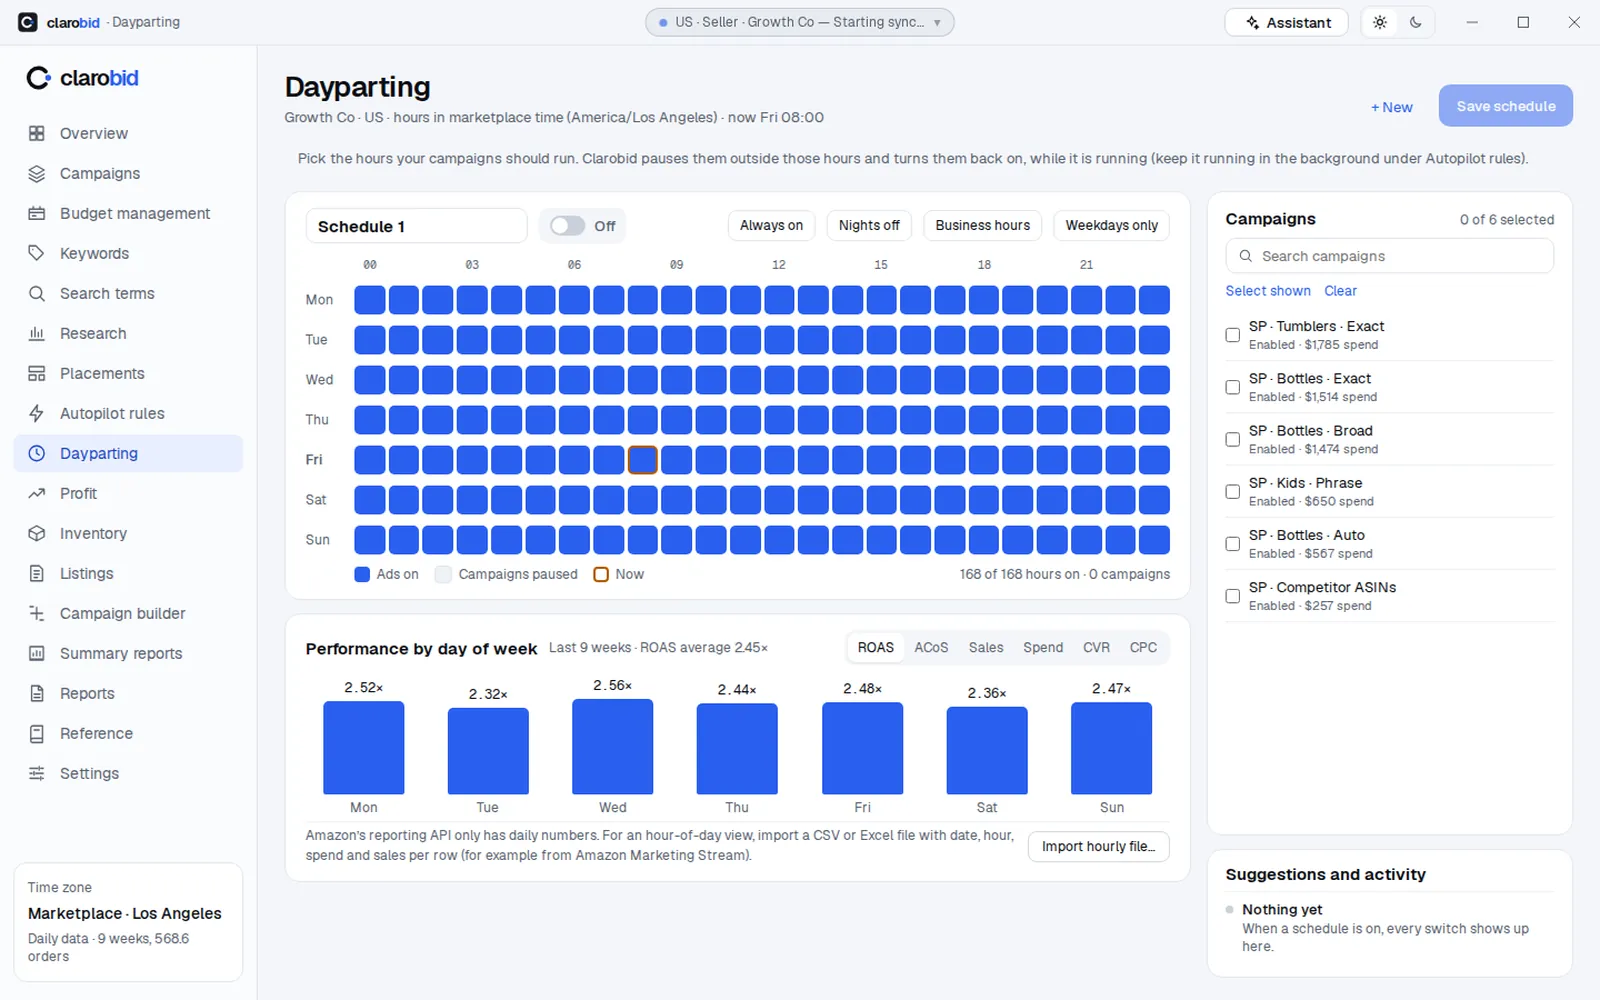Click the + New link

(1392, 107)
